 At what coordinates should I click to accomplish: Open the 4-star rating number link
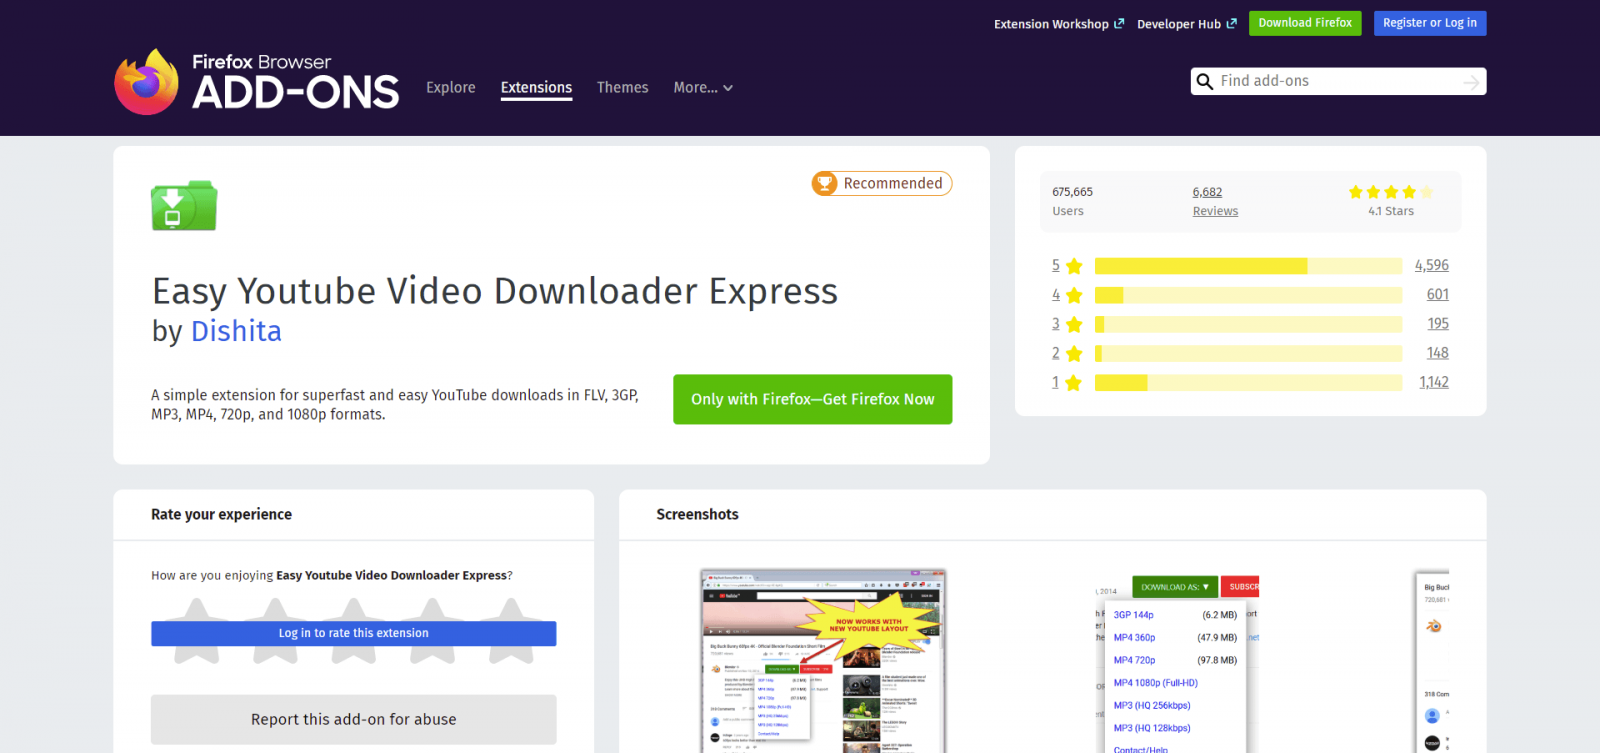(x=1056, y=295)
